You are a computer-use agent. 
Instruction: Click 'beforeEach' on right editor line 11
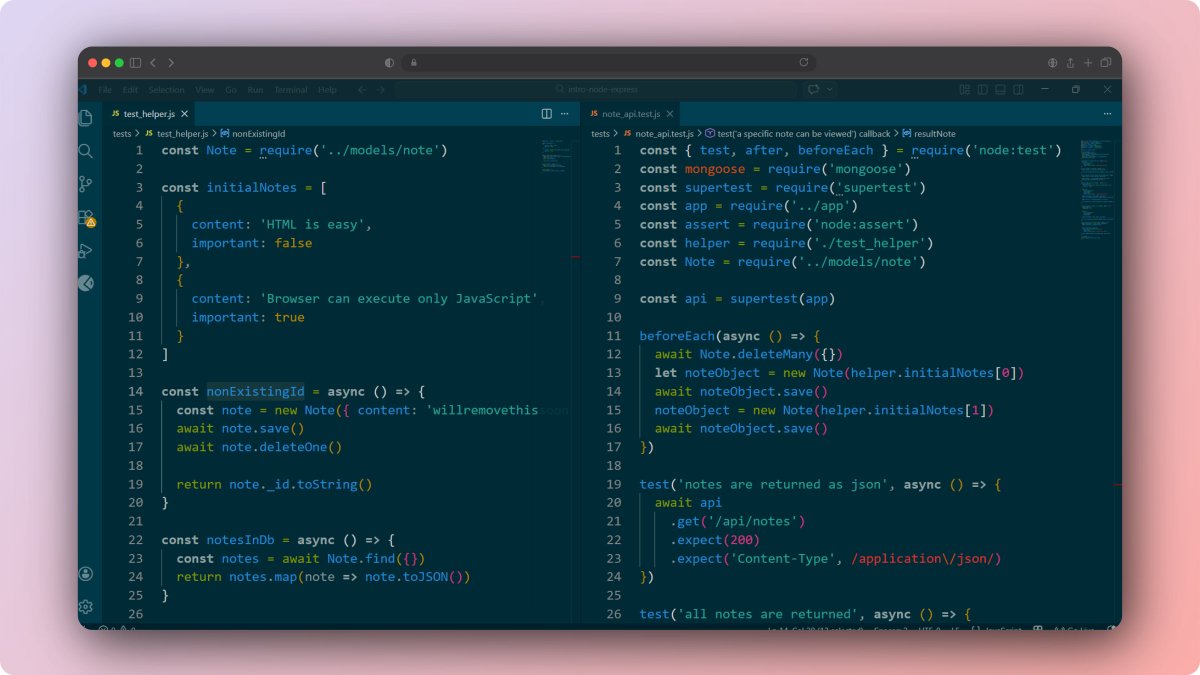coord(677,336)
